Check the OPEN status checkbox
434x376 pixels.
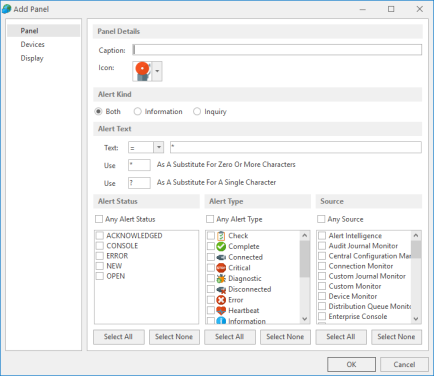coord(100,276)
